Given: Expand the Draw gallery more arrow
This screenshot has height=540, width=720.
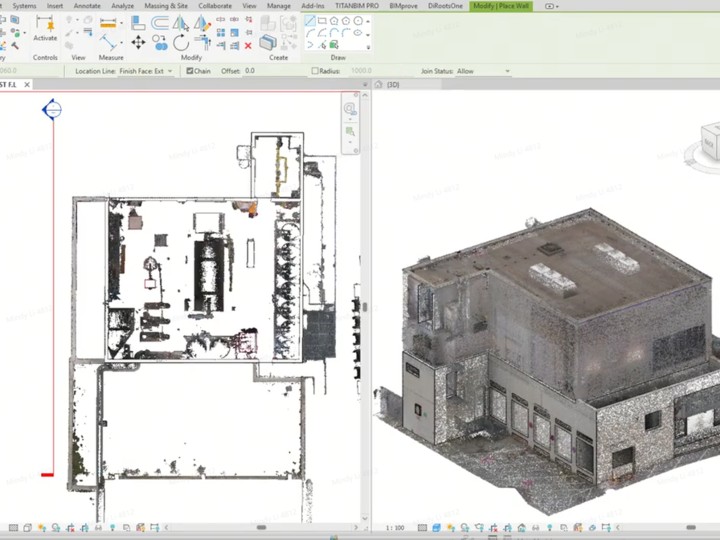Looking at the screenshot, I should point(368,47).
